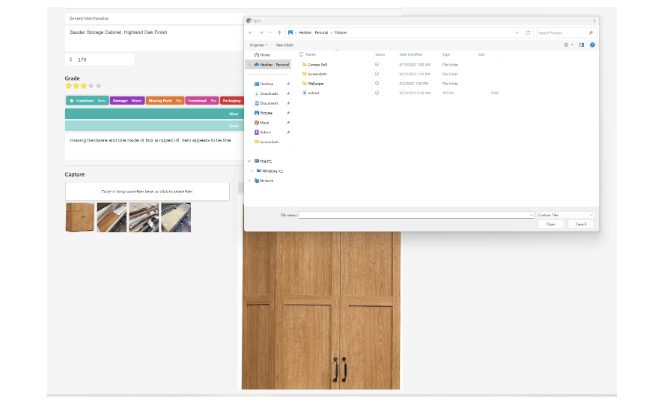The height and width of the screenshot is (410, 664).
Task: Select the orange Missing Parts tag
Action: pyautogui.click(x=165, y=101)
